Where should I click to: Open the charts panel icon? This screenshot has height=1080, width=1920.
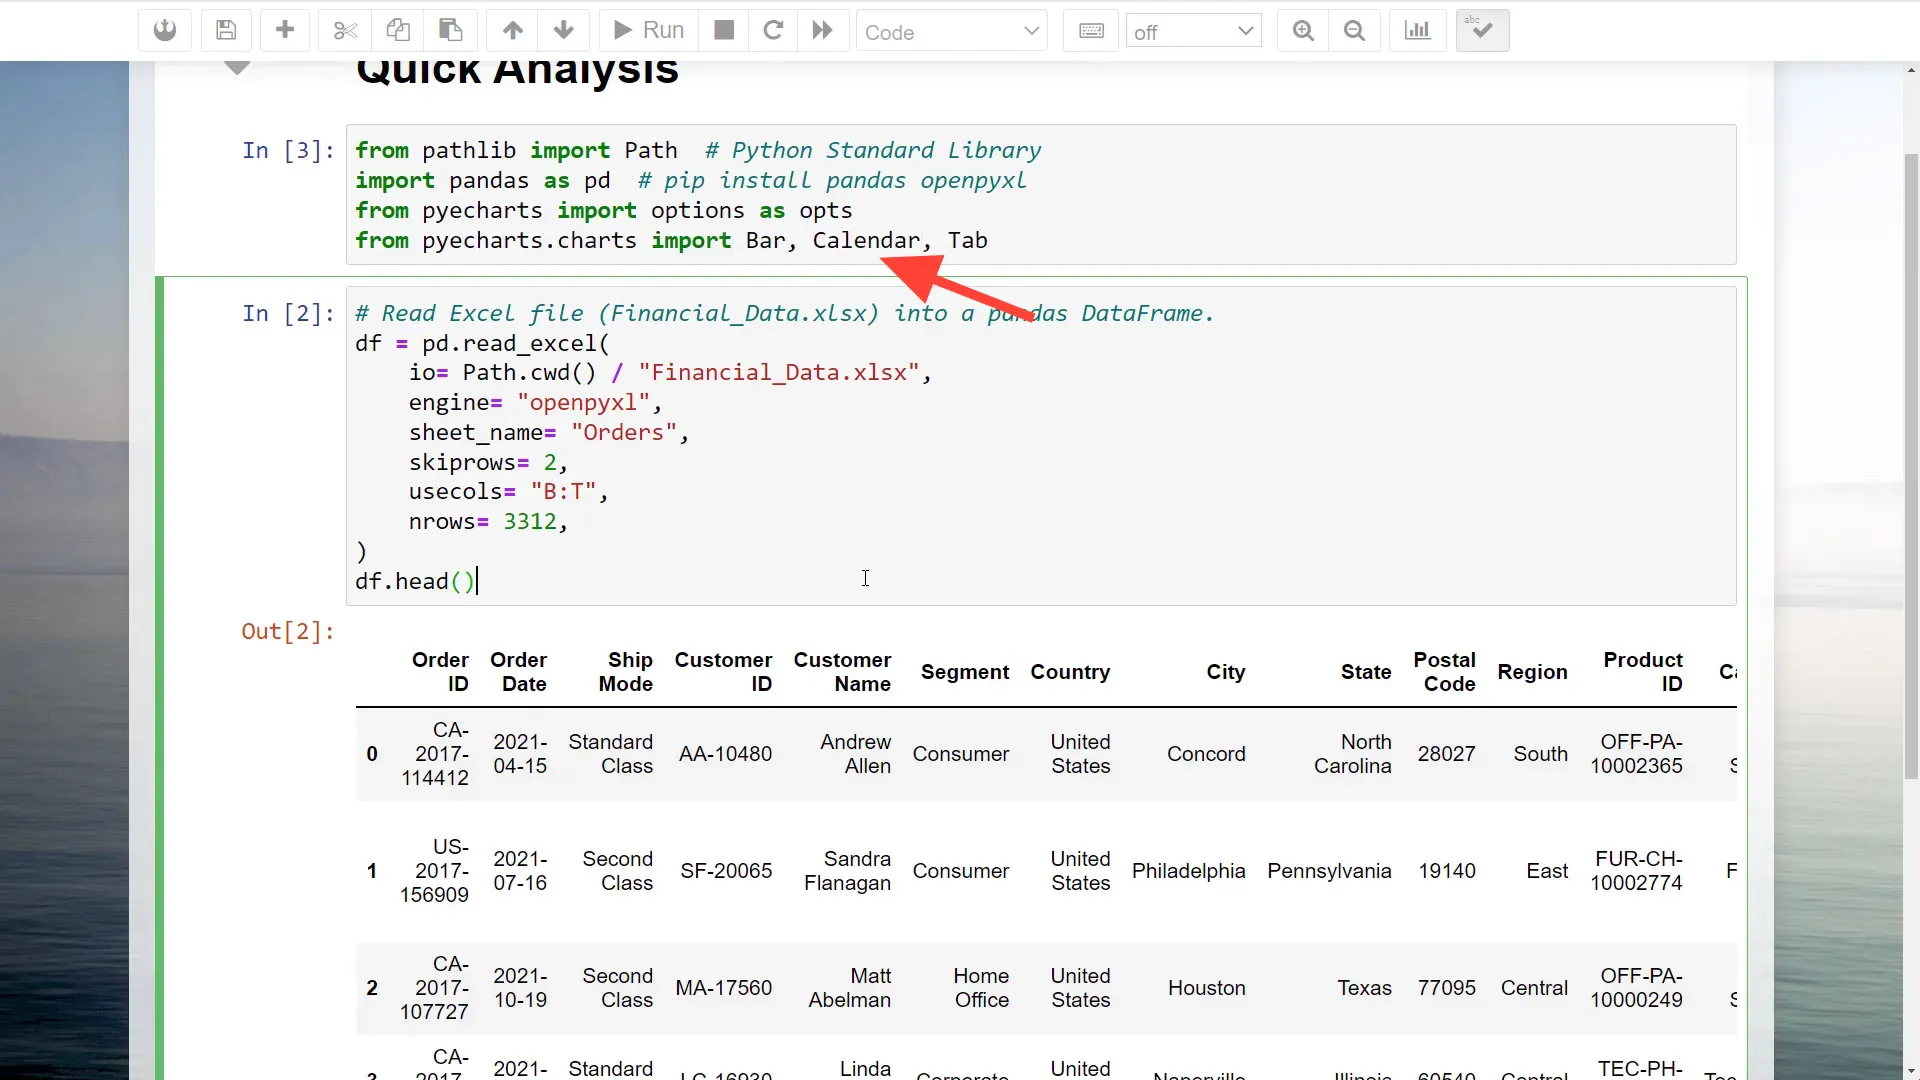[x=1418, y=30]
